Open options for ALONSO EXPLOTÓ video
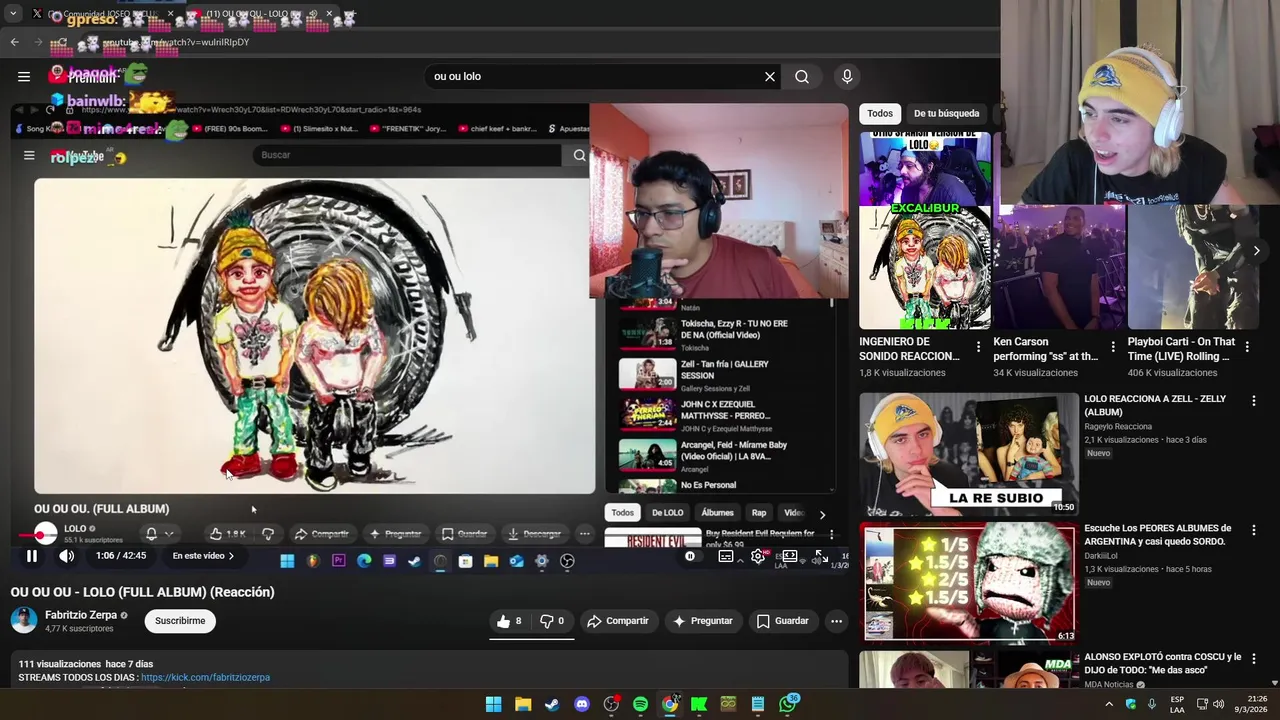This screenshot has width=1280, height=720. tap(1253, 659)
